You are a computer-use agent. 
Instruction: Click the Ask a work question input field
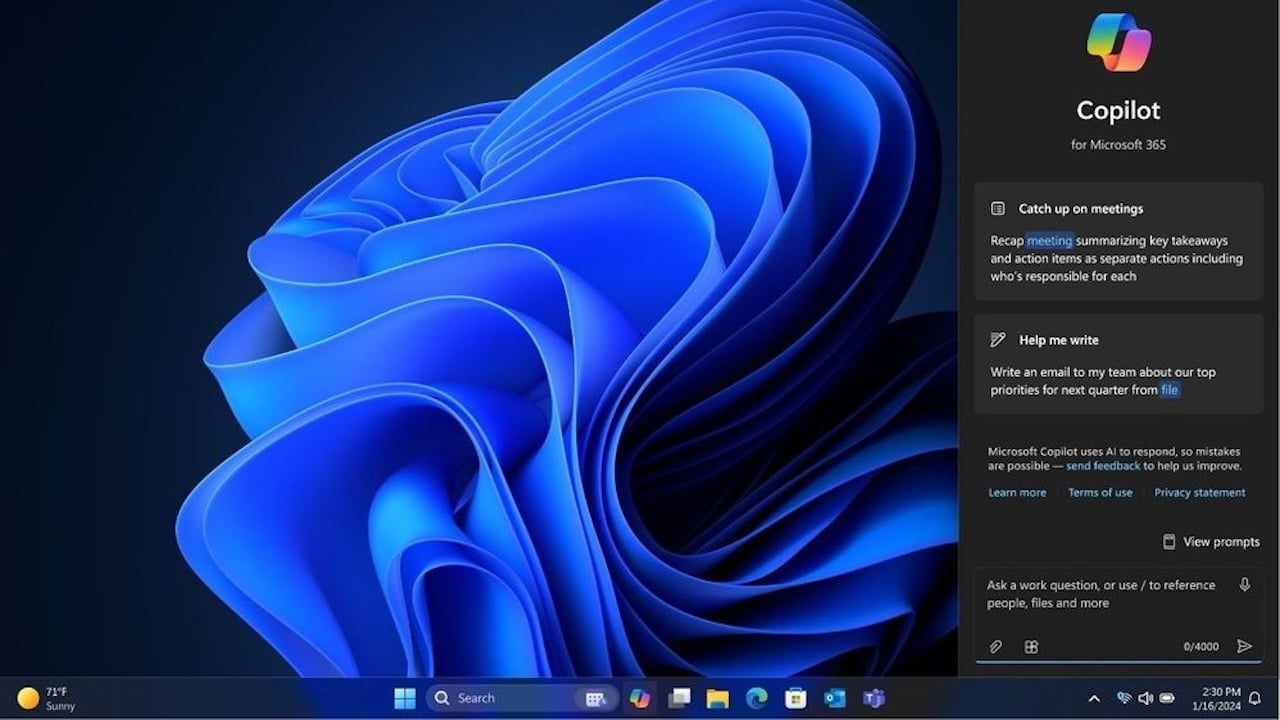1100,594
